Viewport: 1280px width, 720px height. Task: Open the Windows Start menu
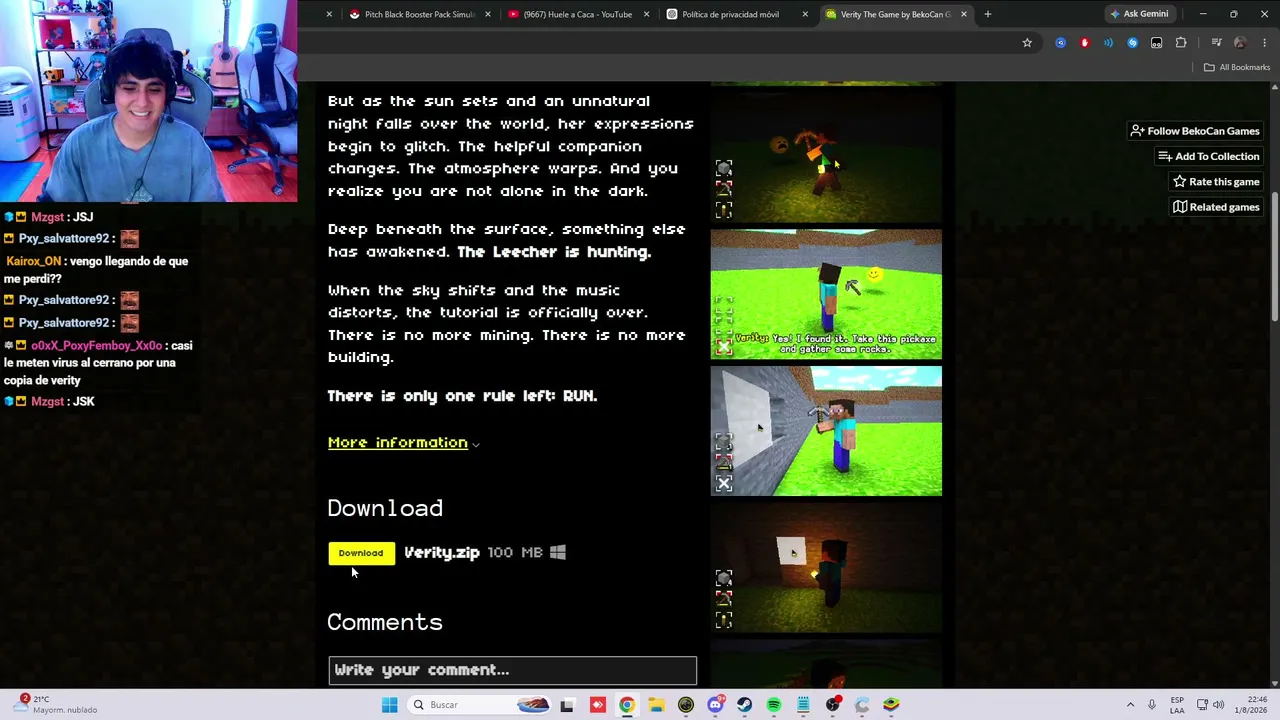[389, 705]
